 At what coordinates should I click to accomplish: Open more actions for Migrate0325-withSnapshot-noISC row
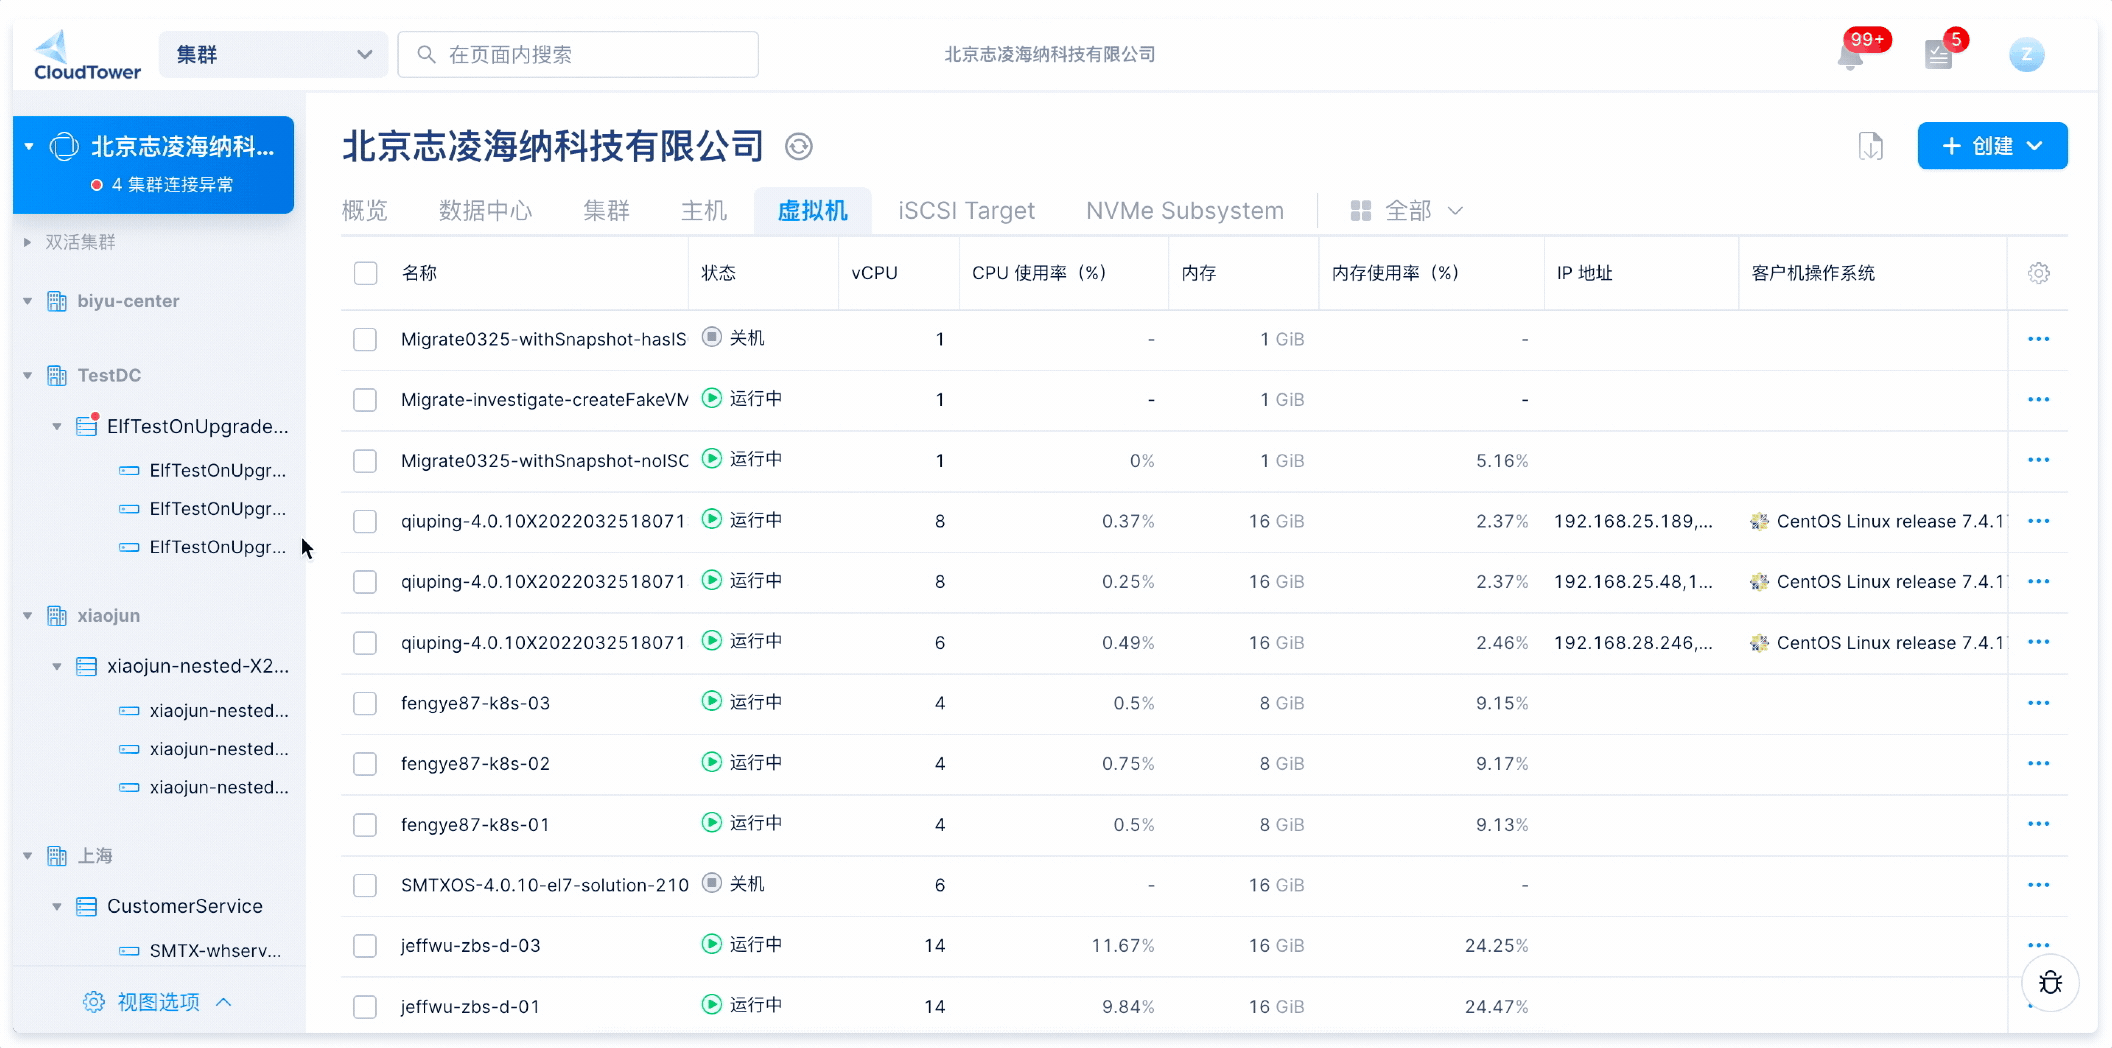coord(2038,460)
